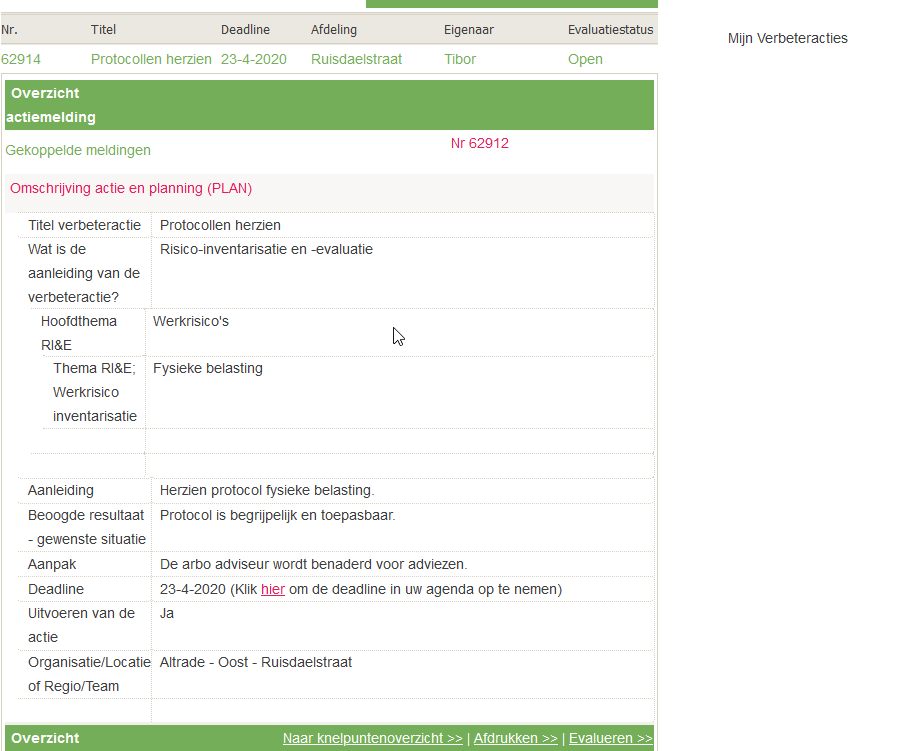Click the 'Evaluatiestatus' column header

click(610, 30)
